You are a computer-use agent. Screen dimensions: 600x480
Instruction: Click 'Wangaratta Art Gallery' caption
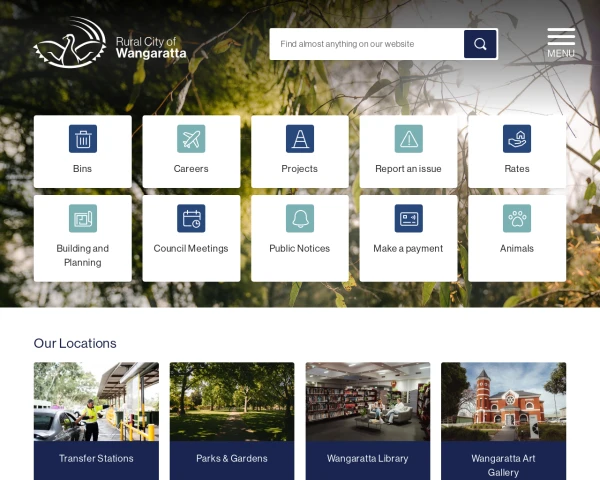(503, 465)
